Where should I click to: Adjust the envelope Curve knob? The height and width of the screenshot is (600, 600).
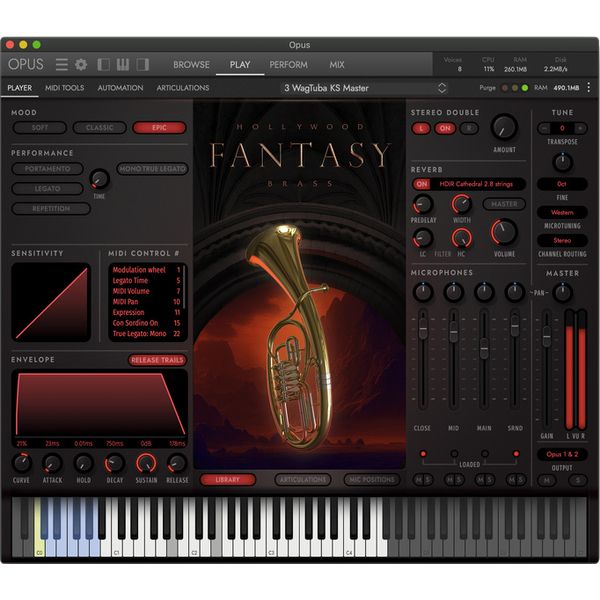click(x=21, y=463)
